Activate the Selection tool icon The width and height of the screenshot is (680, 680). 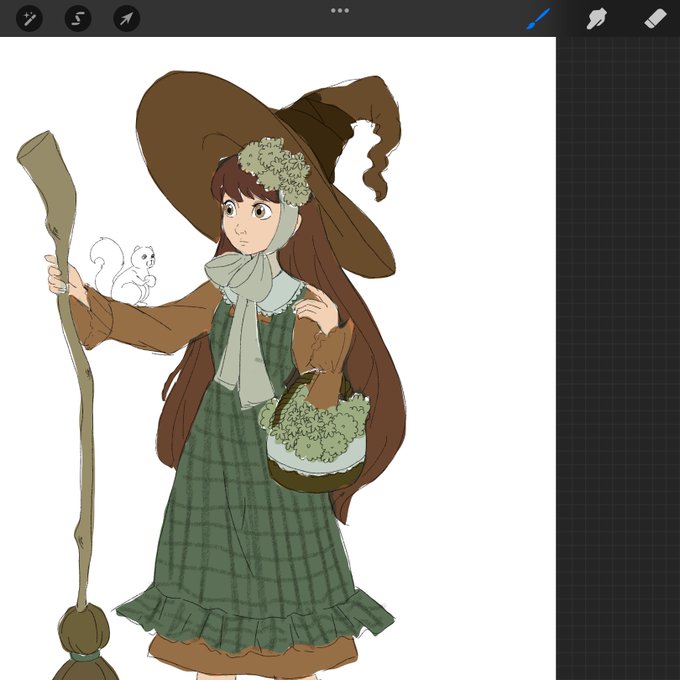[78, 18]
